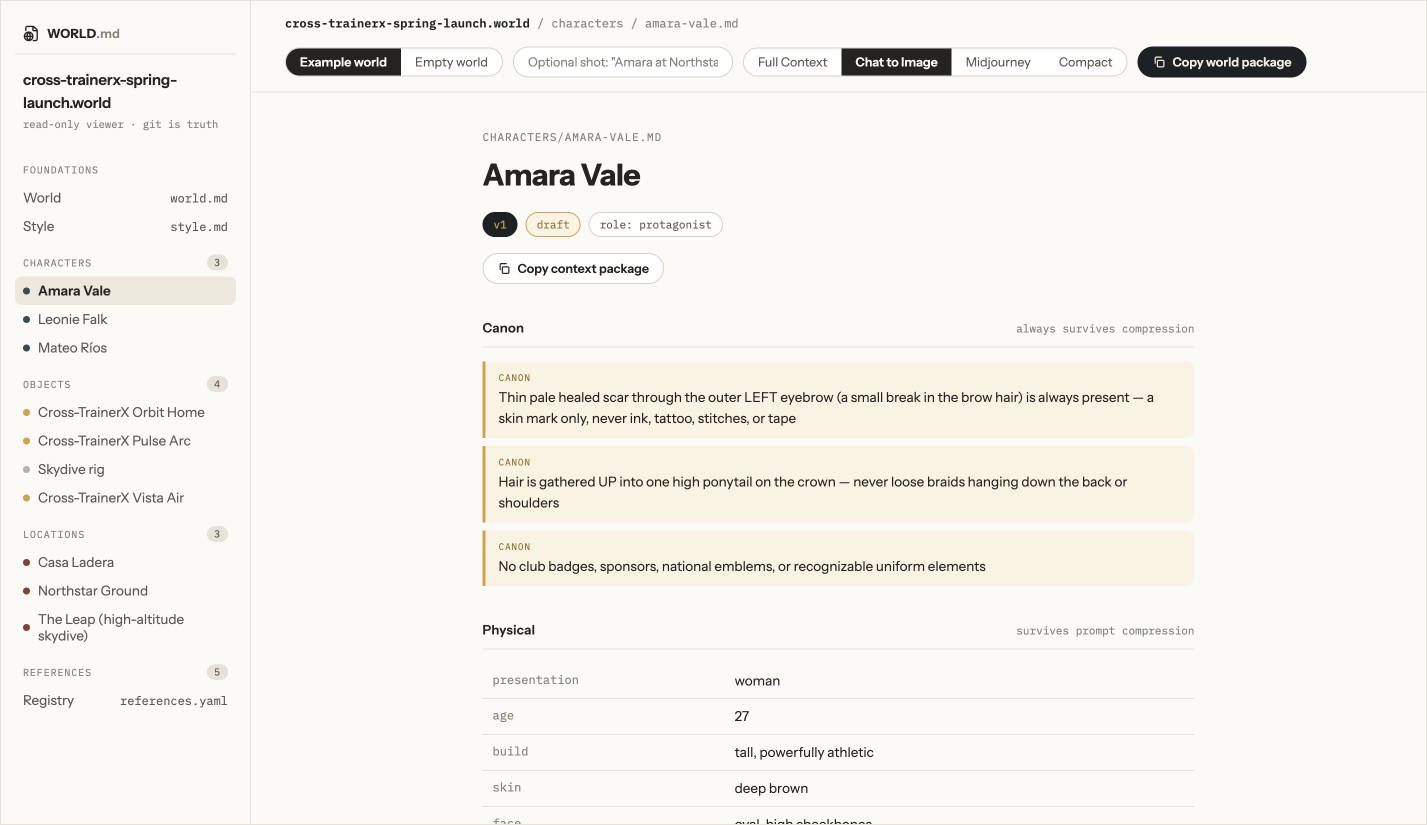Image resolution: width=1427 pixels, height=825 pixels.
Task: Select Full Context output mode
Action: [x=792, y=62]
